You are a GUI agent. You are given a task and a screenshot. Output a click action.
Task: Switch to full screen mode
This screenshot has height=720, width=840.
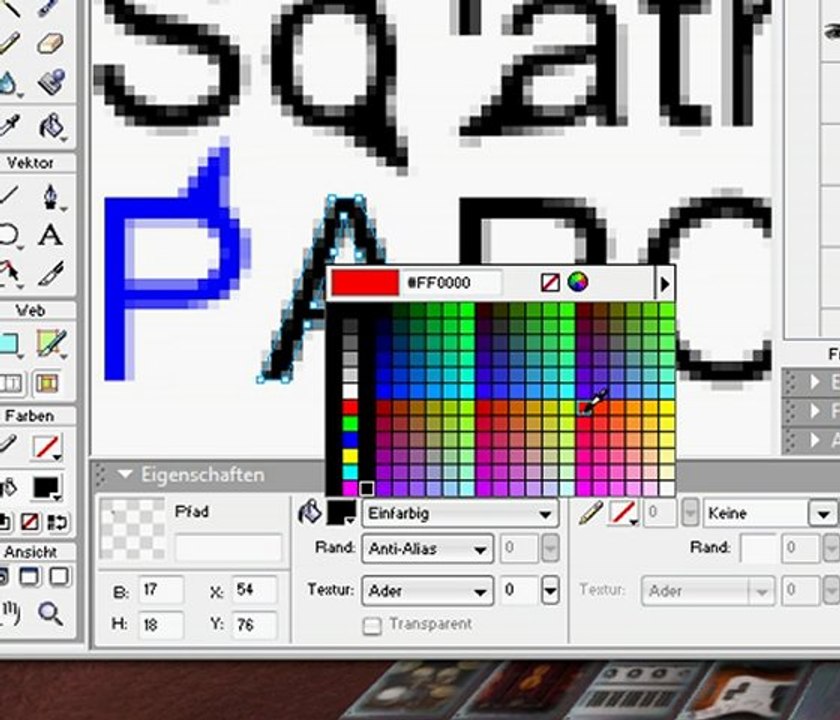click(58, 577)
